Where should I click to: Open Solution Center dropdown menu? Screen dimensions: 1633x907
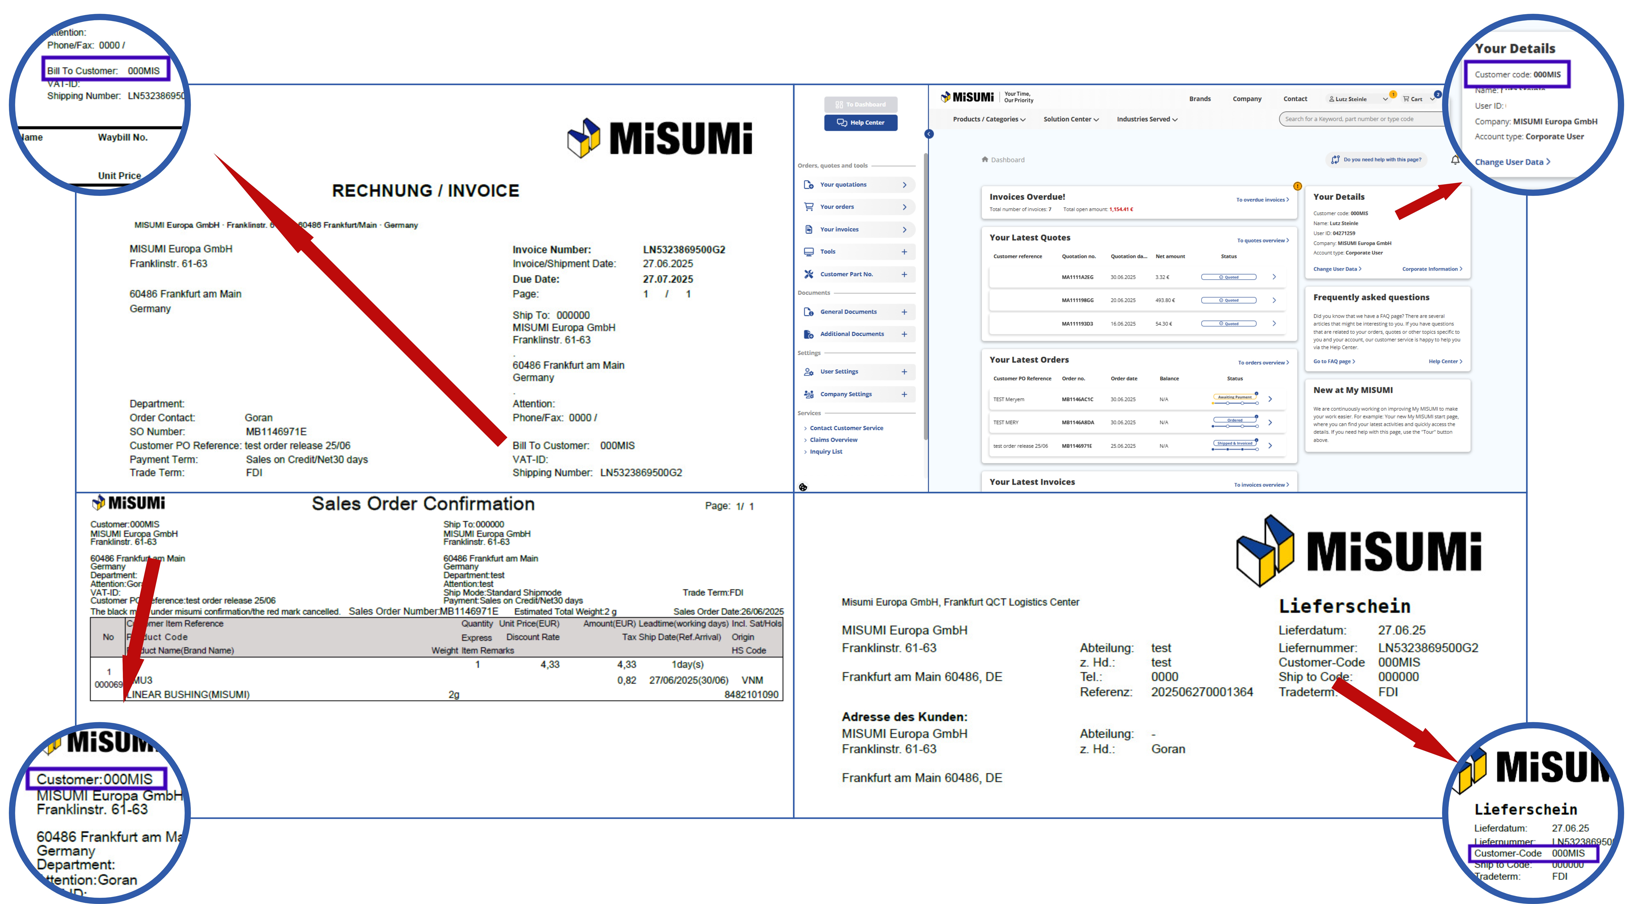pos(1070,120)
